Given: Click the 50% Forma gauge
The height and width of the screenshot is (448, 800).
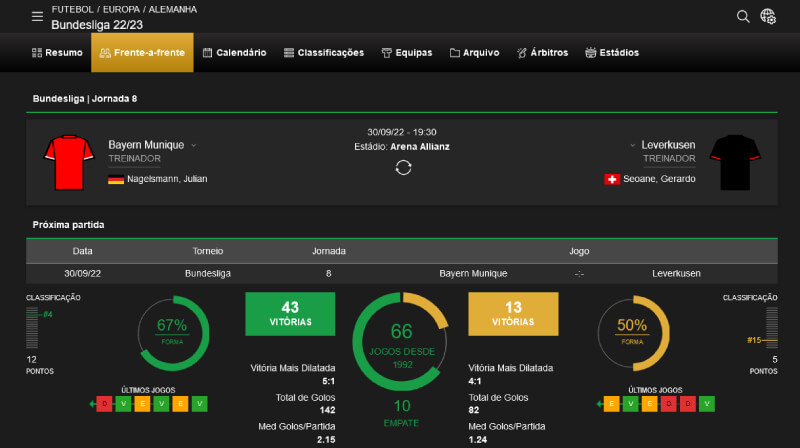Looking at the screenshot, I should coord(633,333).
